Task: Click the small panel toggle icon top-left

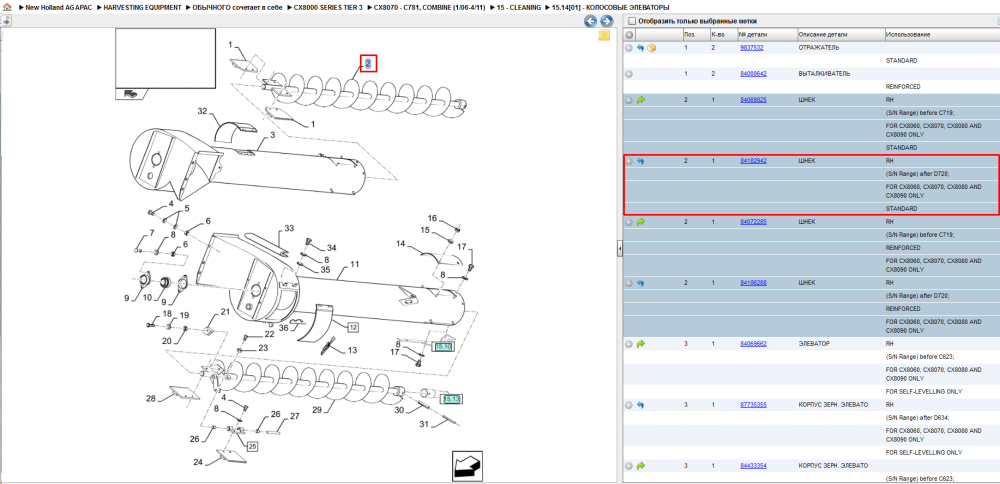Action: [6, 20]
